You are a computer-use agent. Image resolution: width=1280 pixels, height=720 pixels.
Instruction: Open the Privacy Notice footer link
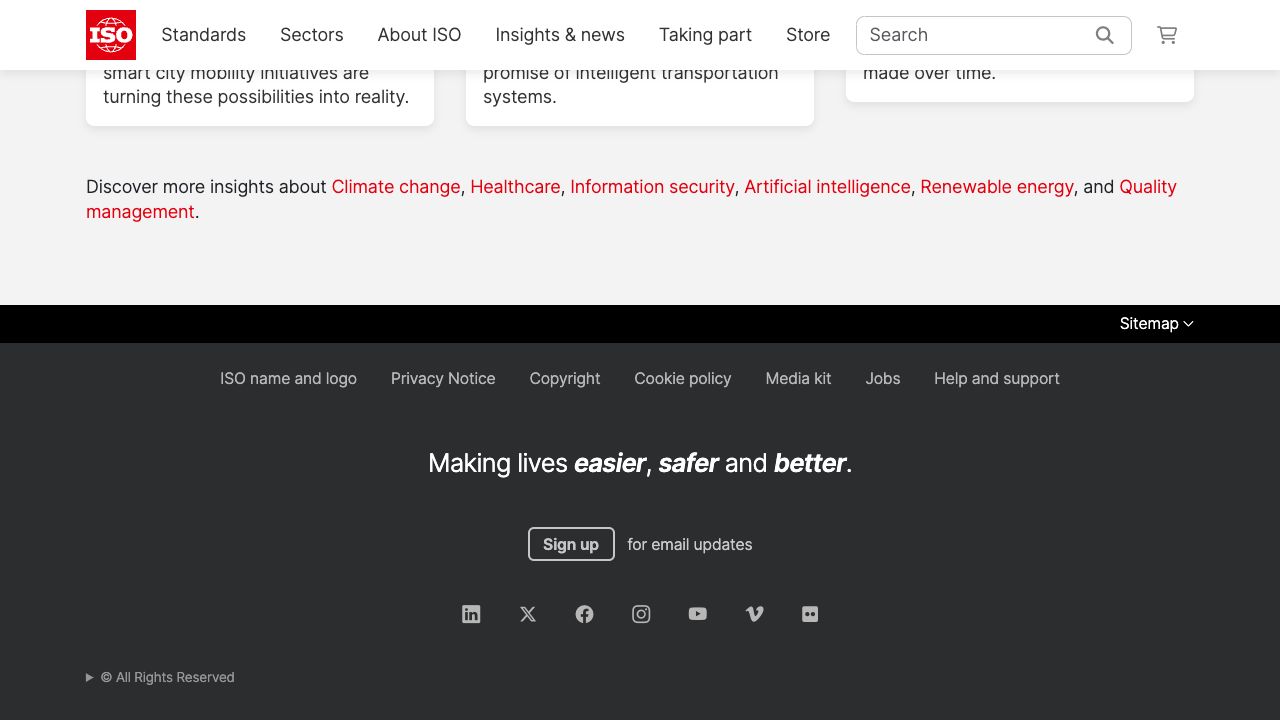coord(443,378)
